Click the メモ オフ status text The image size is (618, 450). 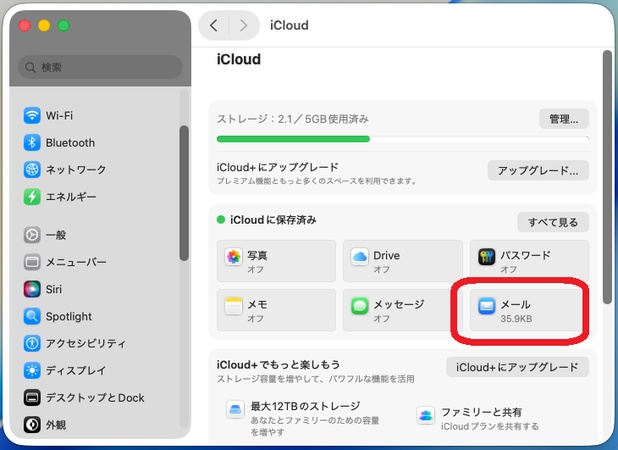coord(255,318)
